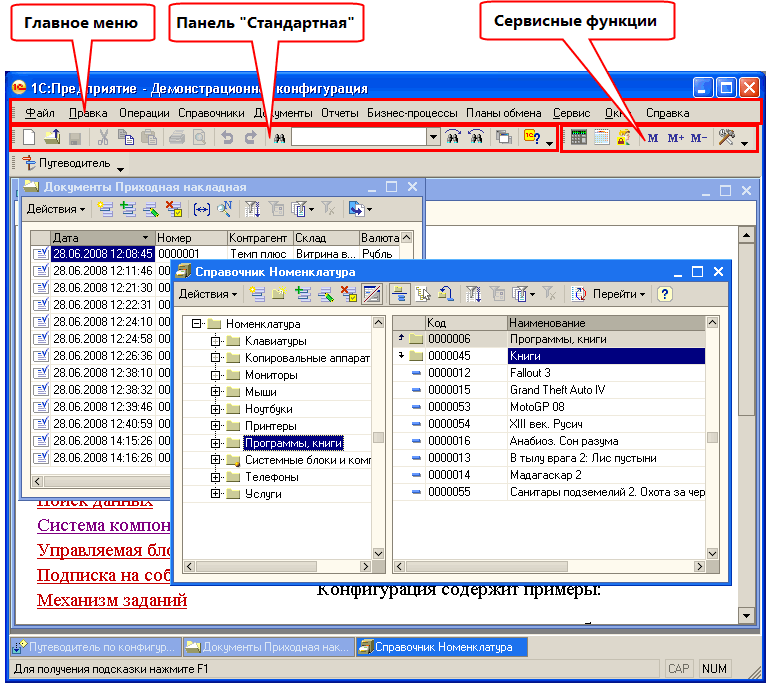Expand the Мыши tree folder
The image size is (766, 683).
(x=215, y=392)
